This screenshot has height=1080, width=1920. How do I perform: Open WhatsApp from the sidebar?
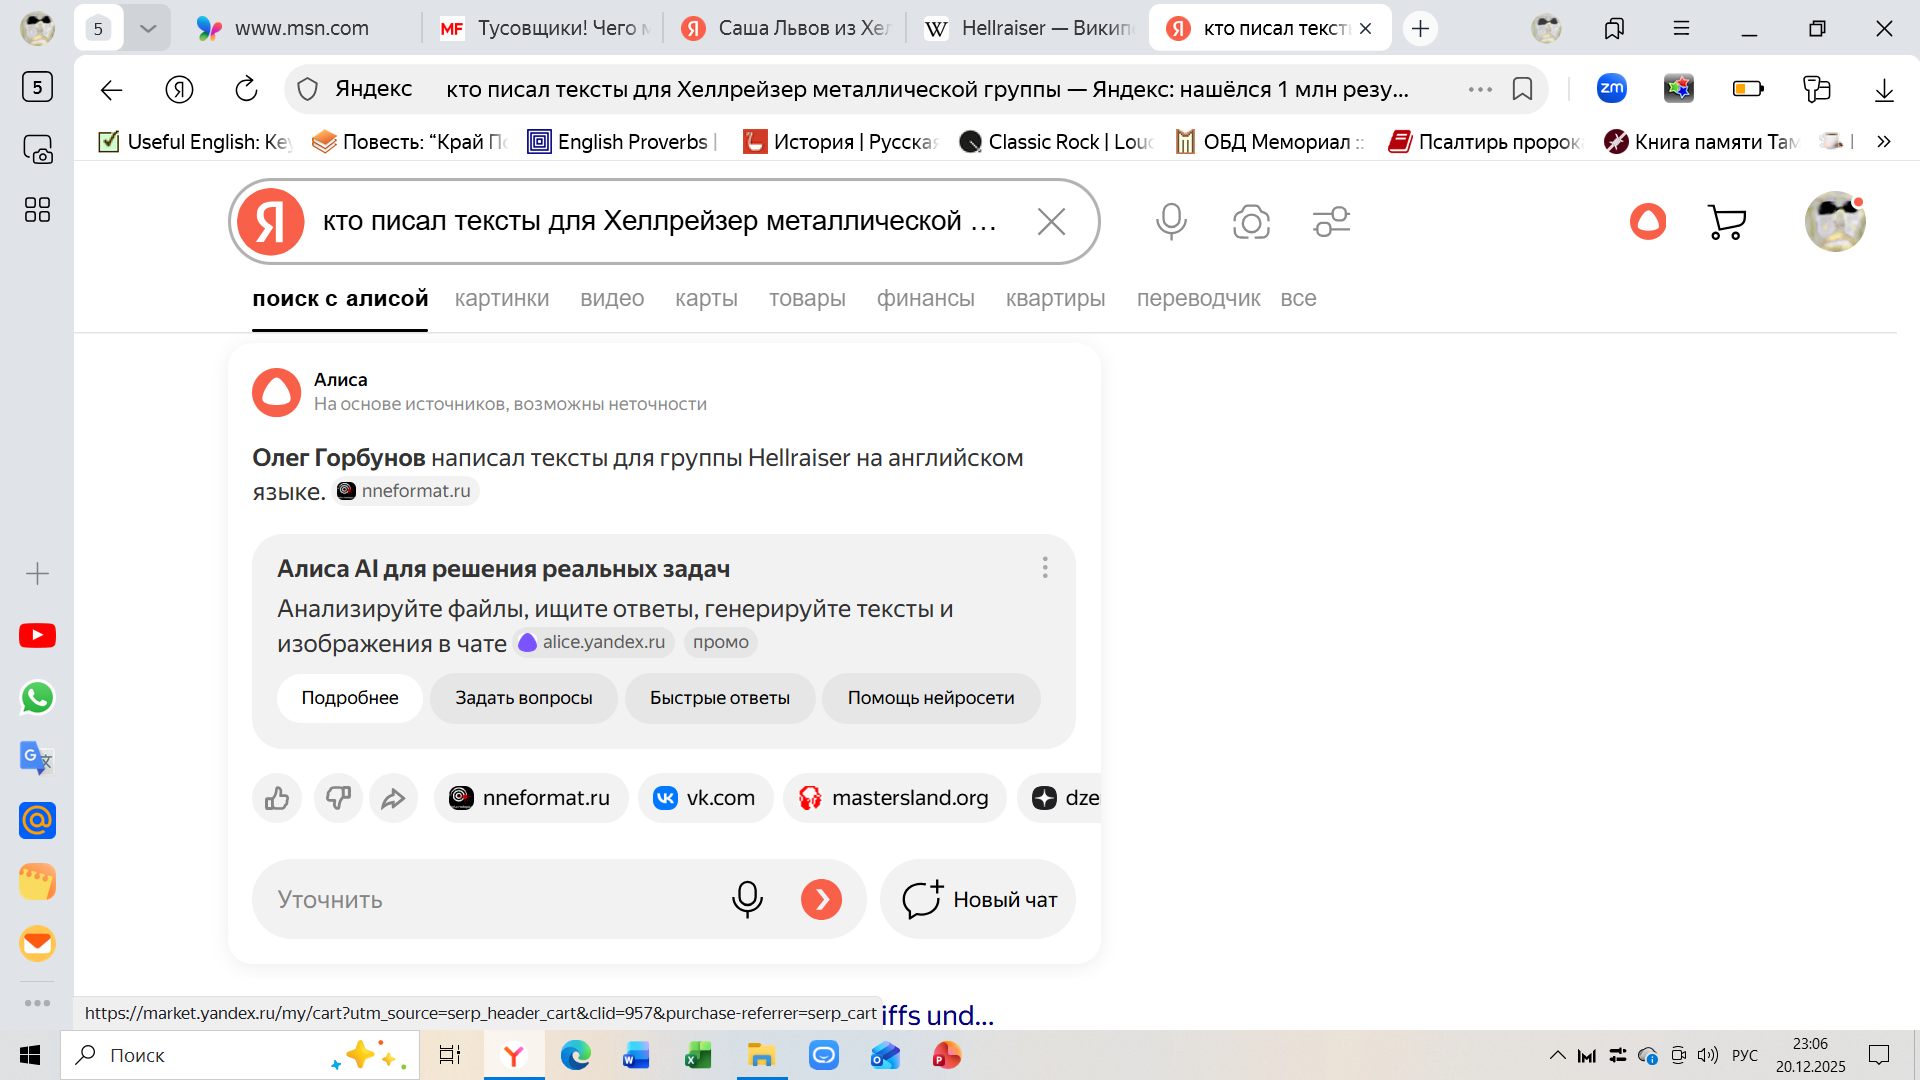37,698
